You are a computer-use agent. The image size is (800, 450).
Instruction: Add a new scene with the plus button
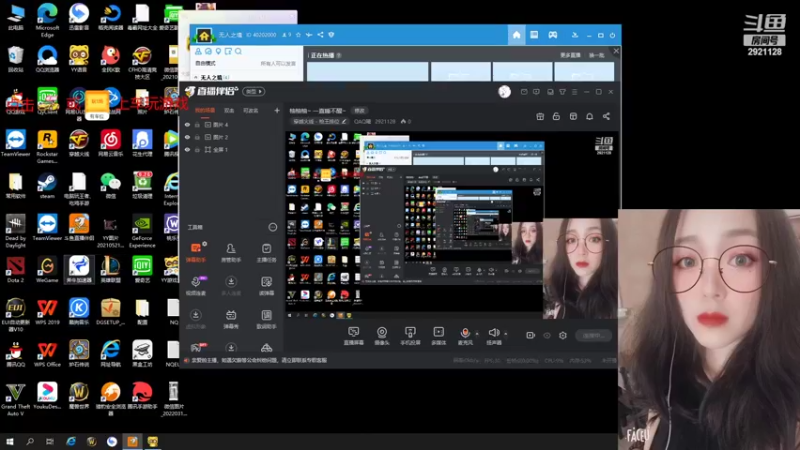(x=277, y=110)
